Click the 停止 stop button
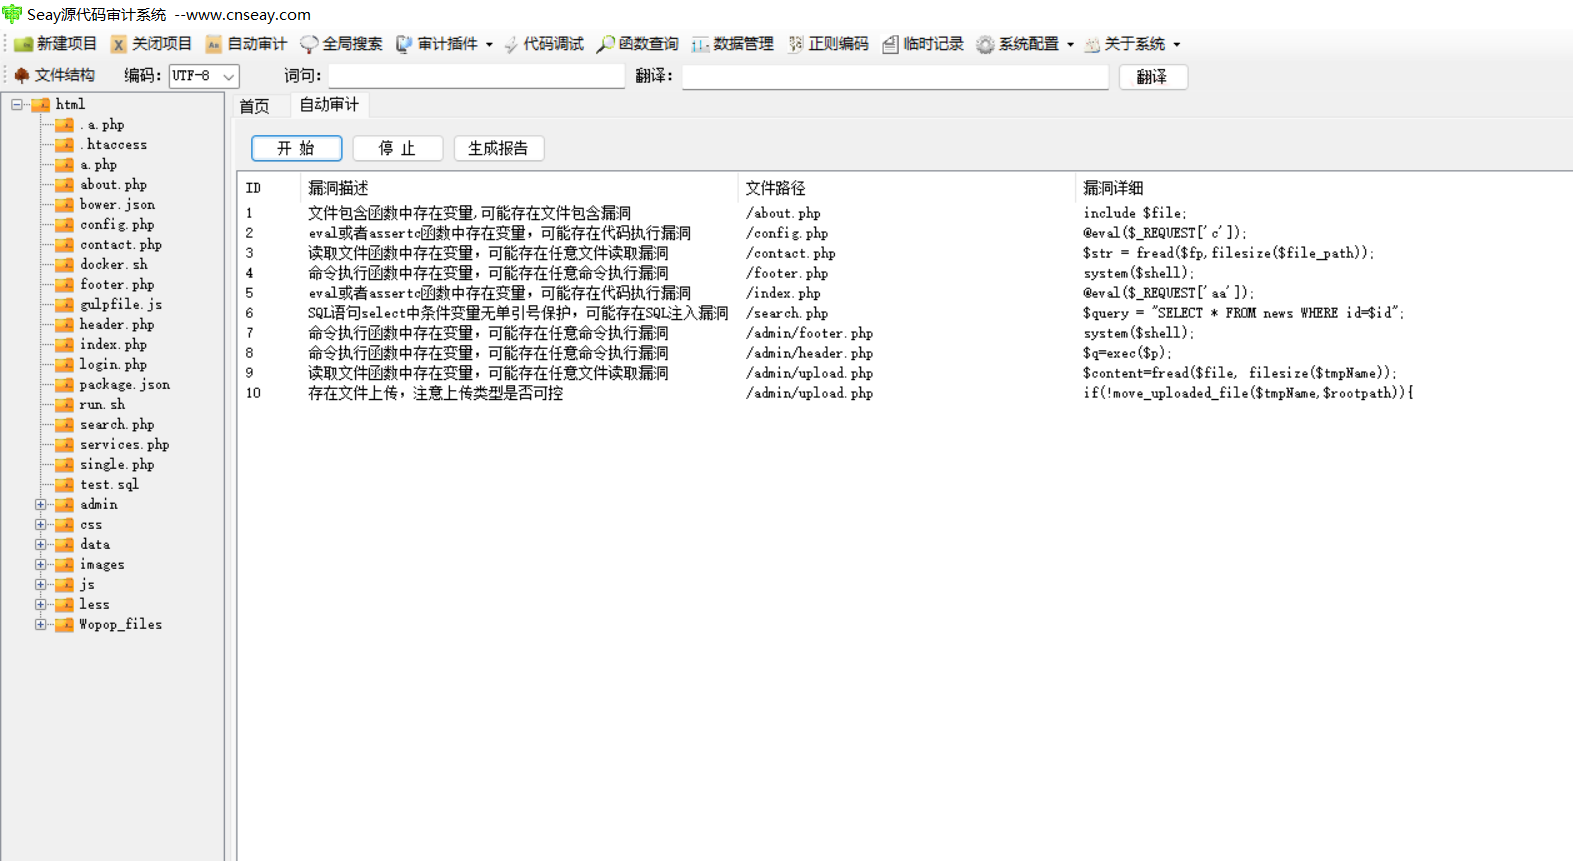Screen dimensions: 1573x861 click(x=397, y=148)
